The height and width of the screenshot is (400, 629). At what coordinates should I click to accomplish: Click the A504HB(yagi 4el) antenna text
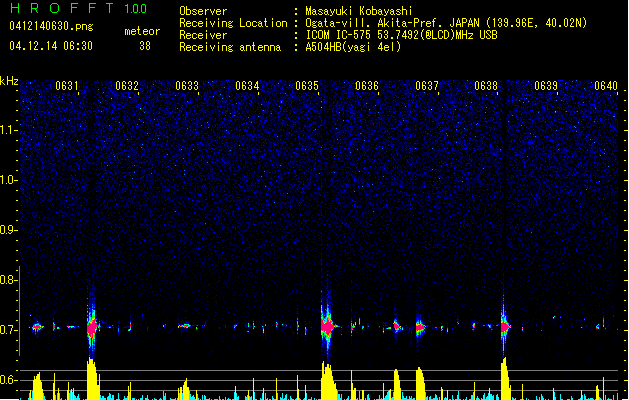pos(353,47)
